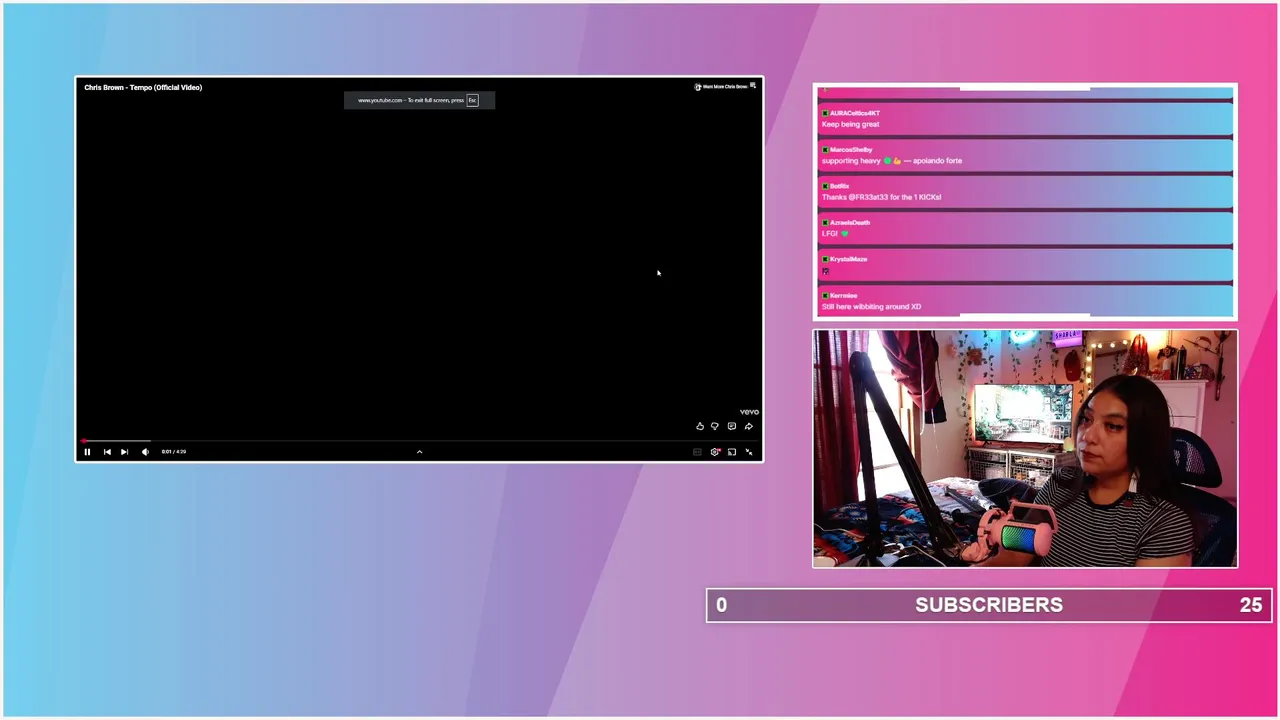Seek along the video progress bar
This screenshot has width=1280, height=720.
pyautogui.click(x=419, y=440)
